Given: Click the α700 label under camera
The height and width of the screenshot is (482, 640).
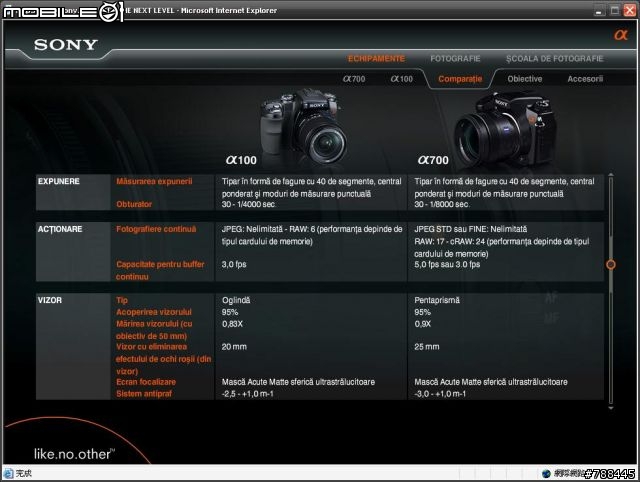Looking at the screenshot, I should (x=433, y=160).
